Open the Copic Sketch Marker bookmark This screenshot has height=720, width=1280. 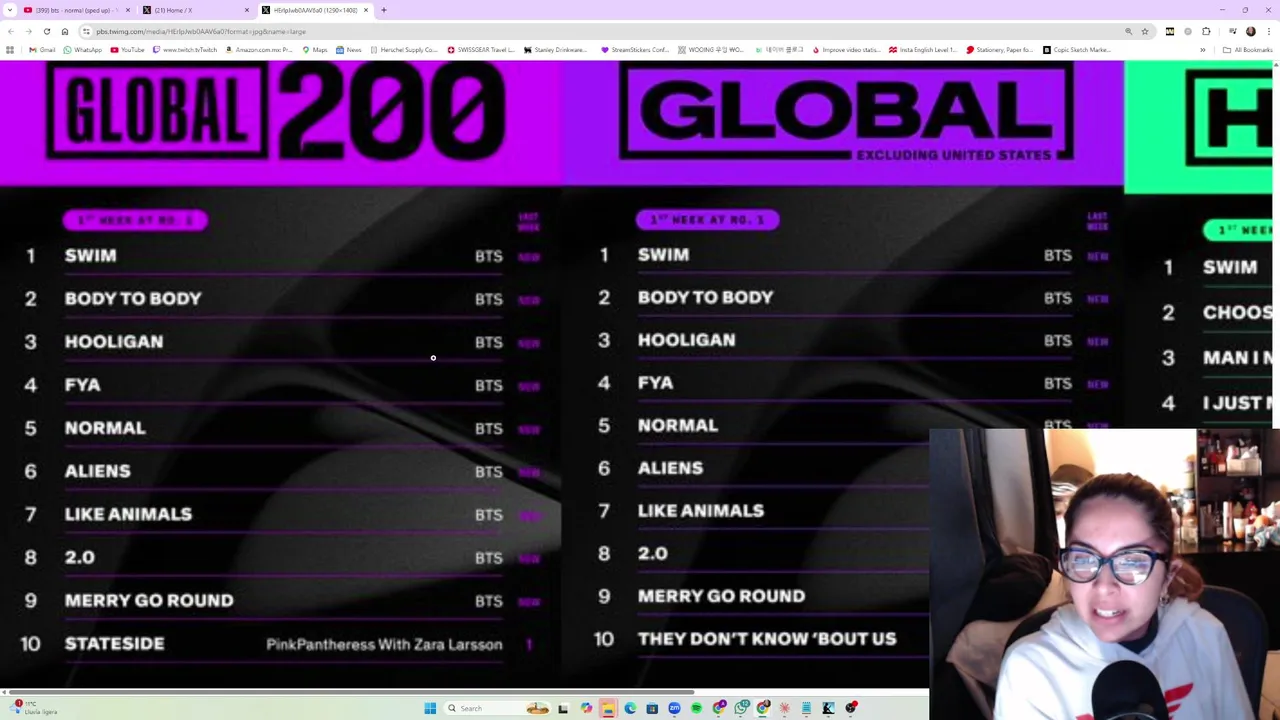point(1077,50)
